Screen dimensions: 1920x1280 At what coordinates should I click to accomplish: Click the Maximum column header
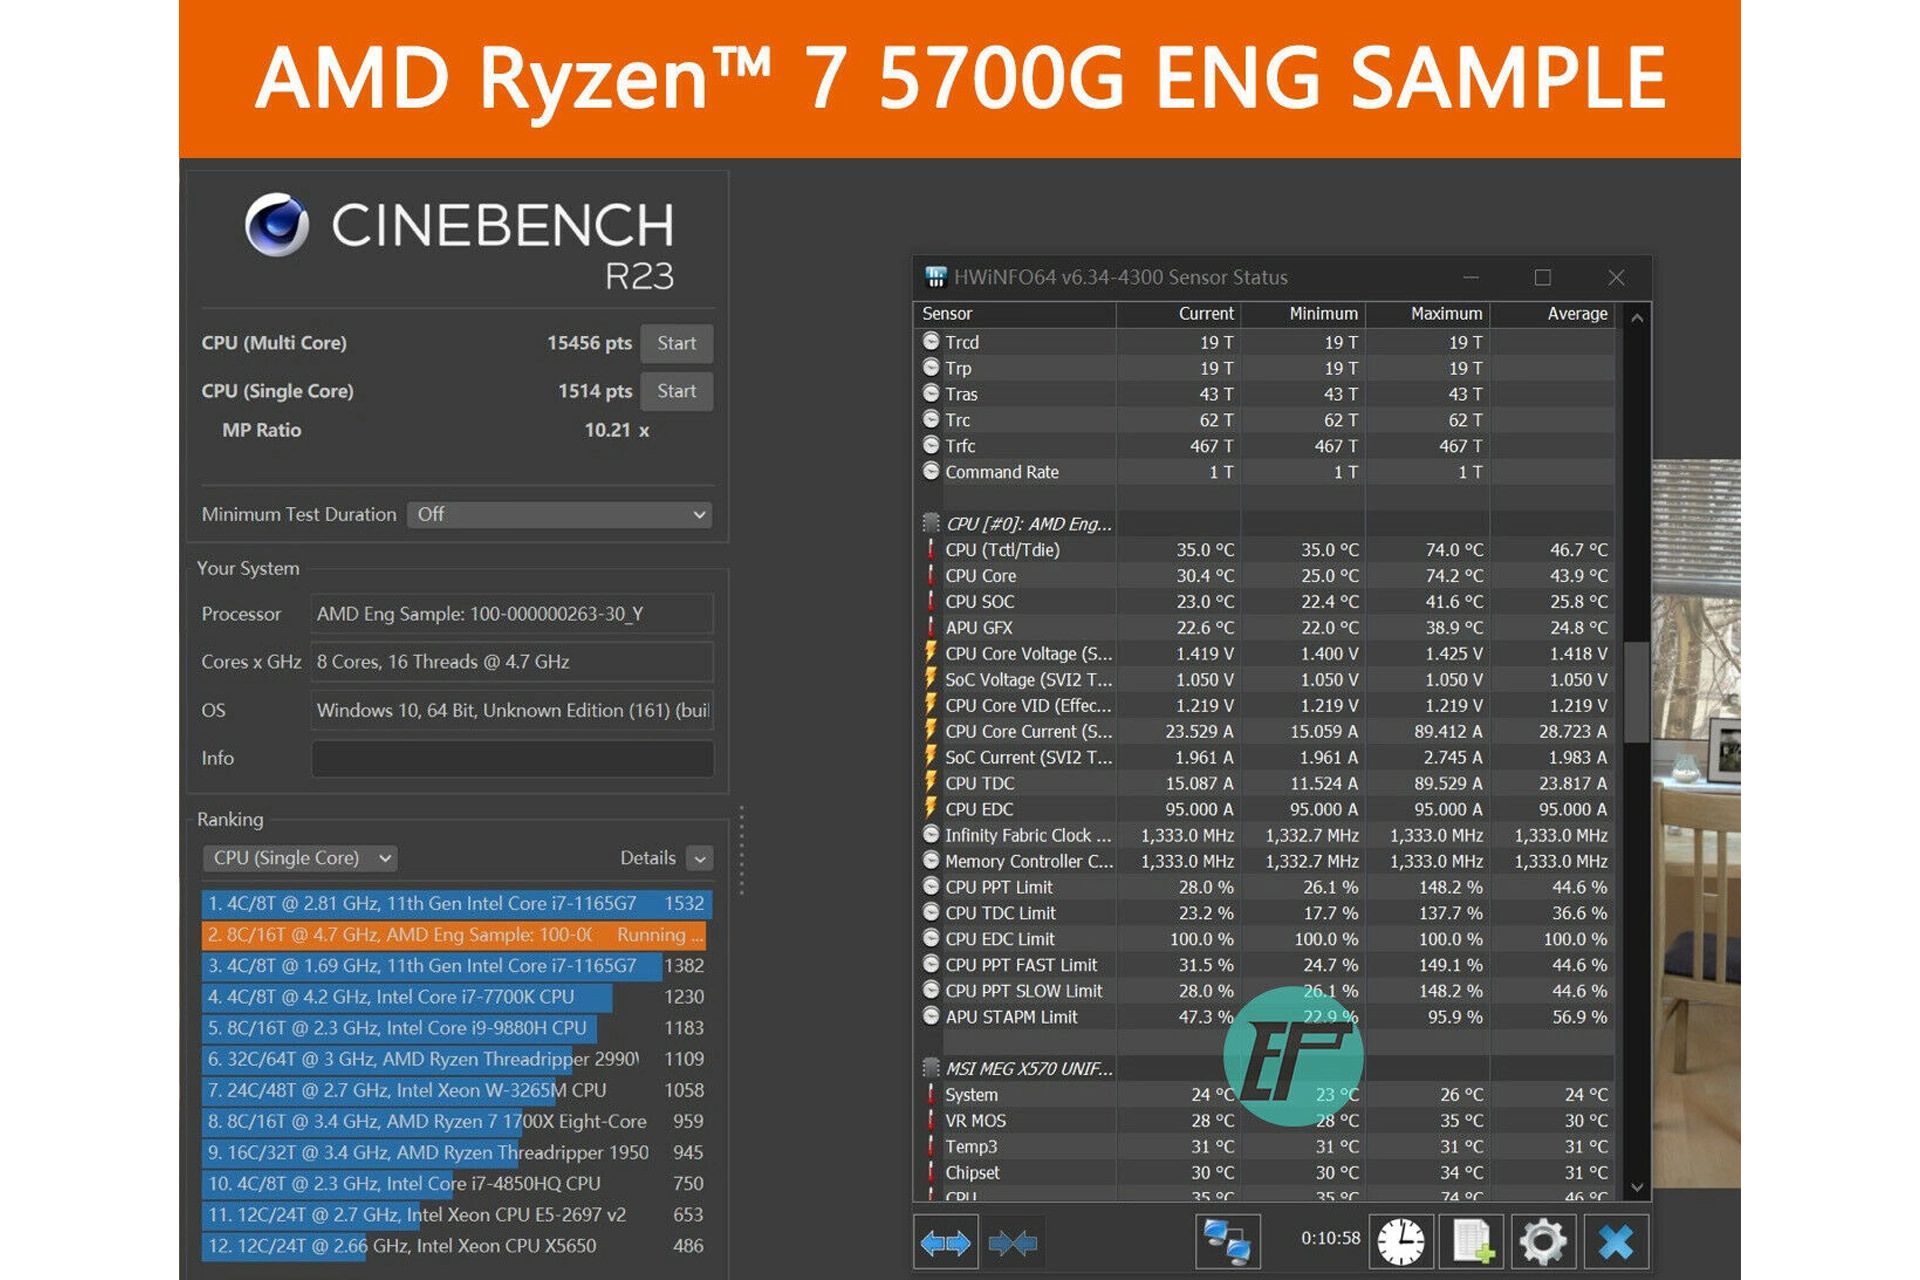(1428, 314)
